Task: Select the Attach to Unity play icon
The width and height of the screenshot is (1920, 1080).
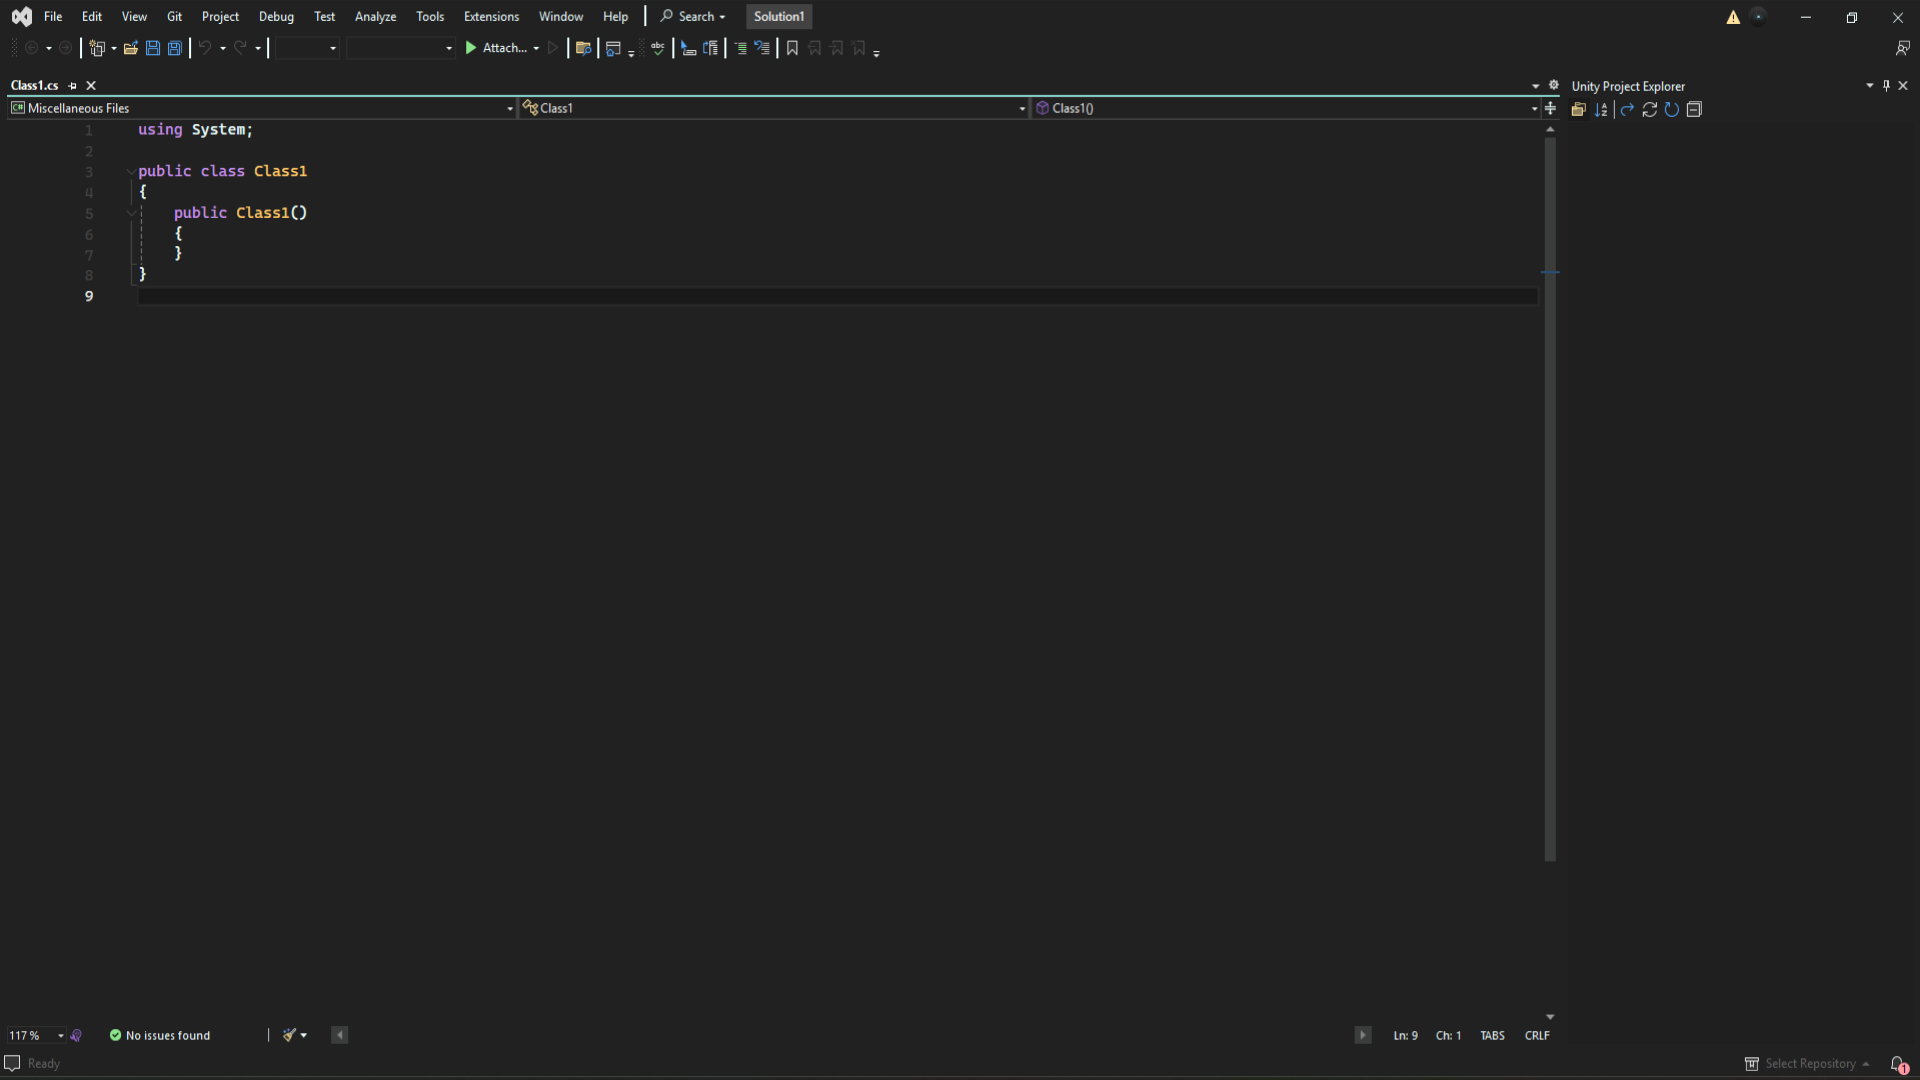Action: [470, 47]
